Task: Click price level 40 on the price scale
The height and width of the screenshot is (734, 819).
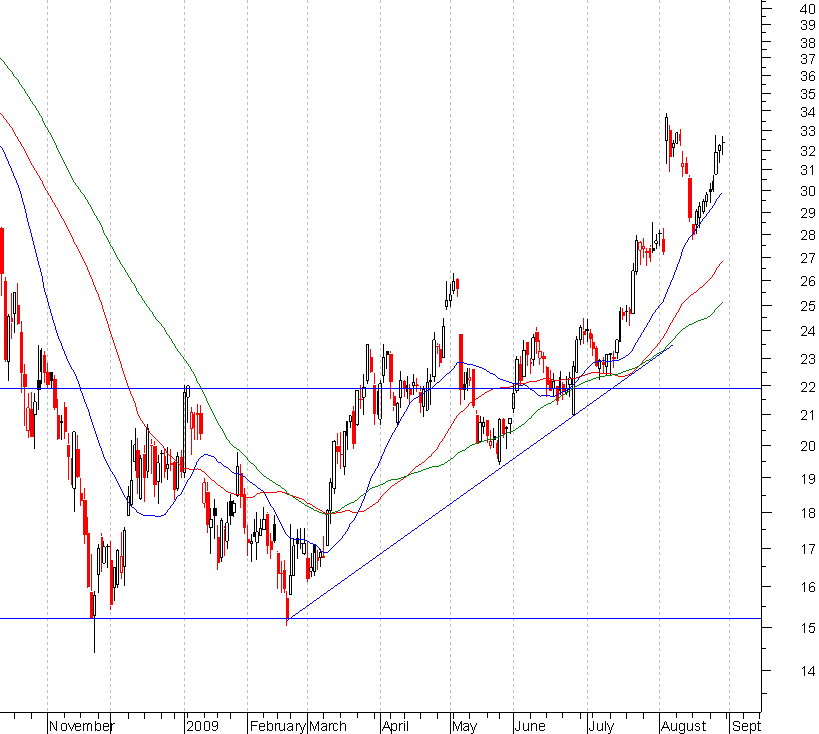Action: (x=808, y=8)
